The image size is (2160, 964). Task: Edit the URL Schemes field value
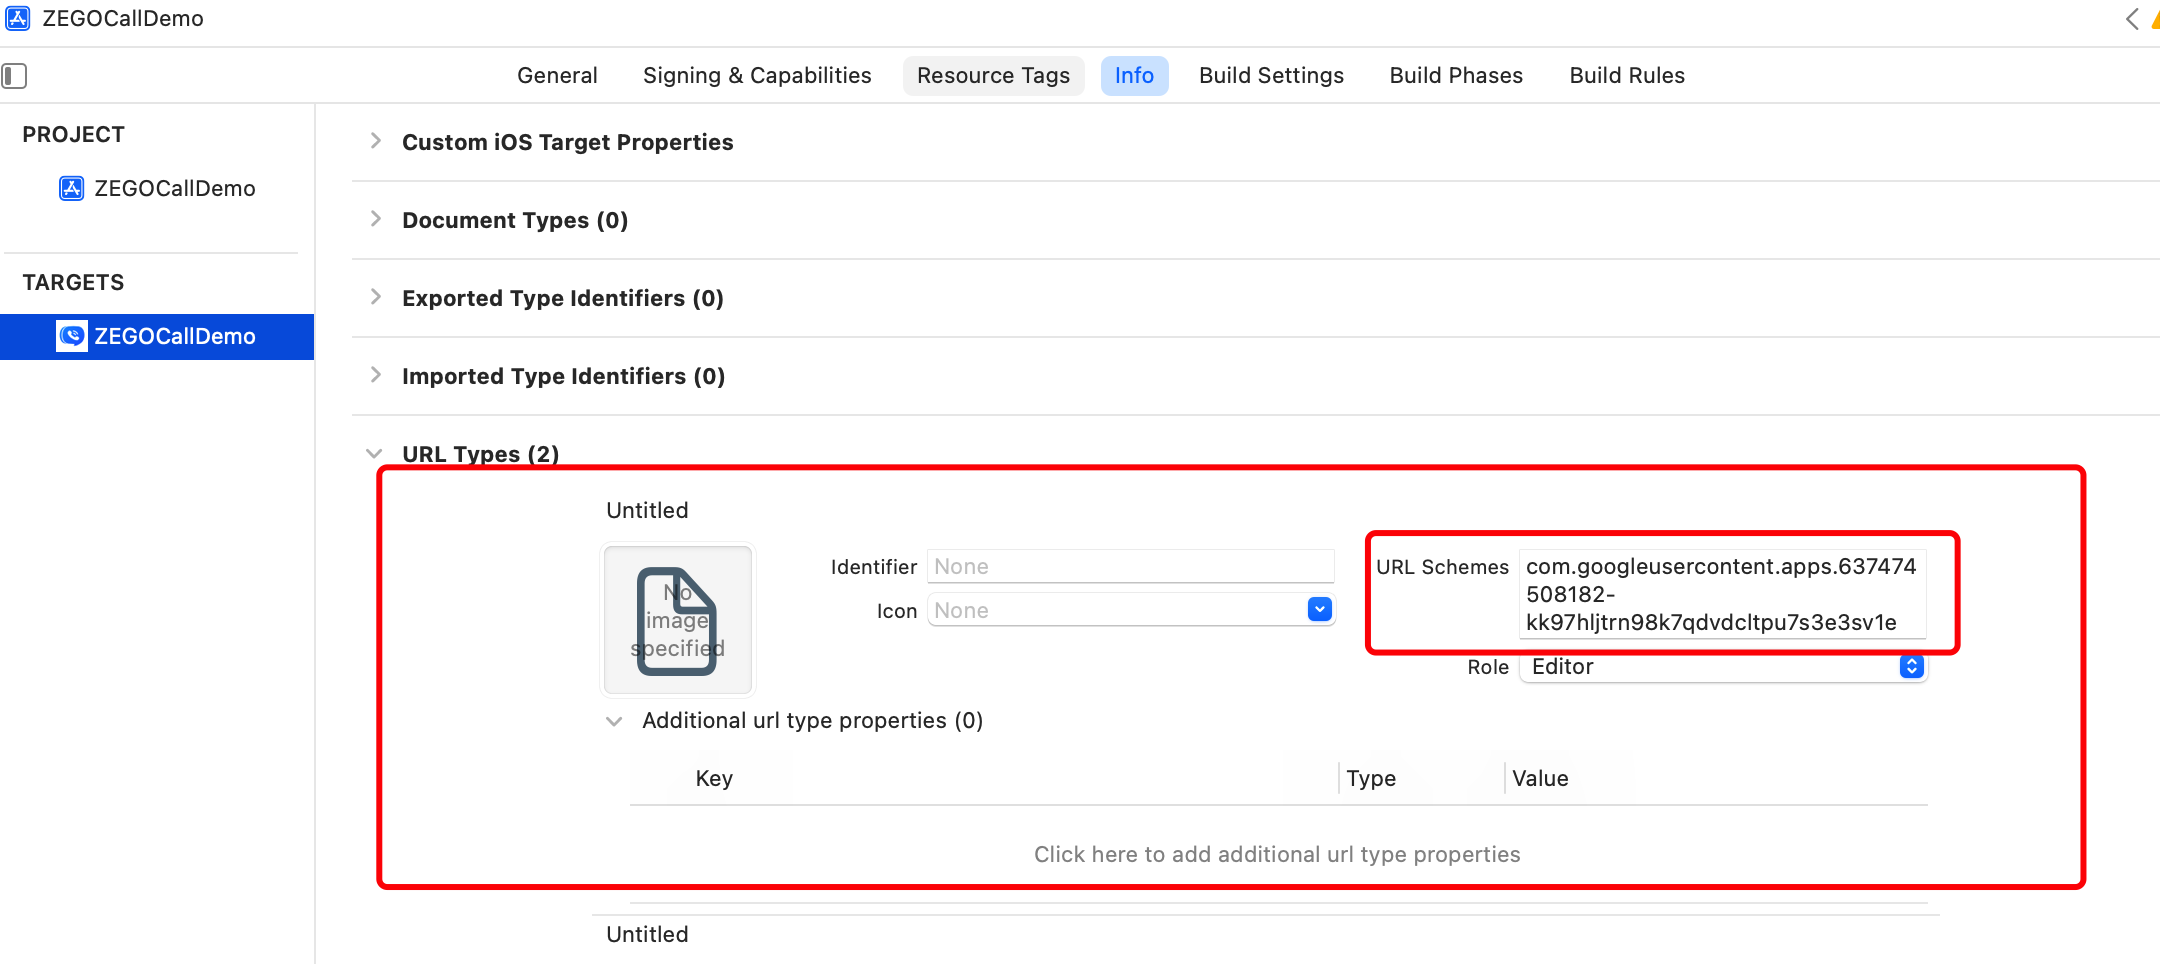coord(1721,594)
